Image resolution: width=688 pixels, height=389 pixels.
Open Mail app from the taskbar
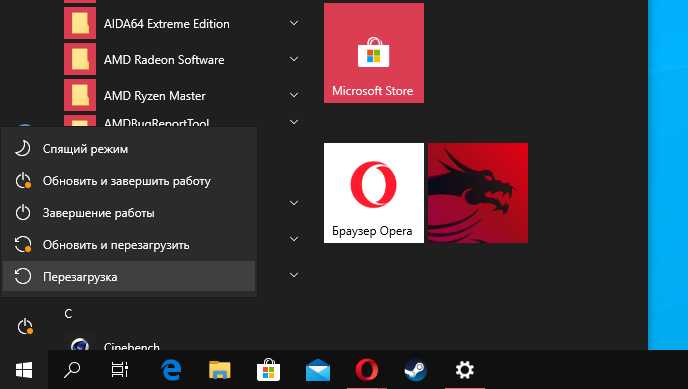(x=318, y=370)
